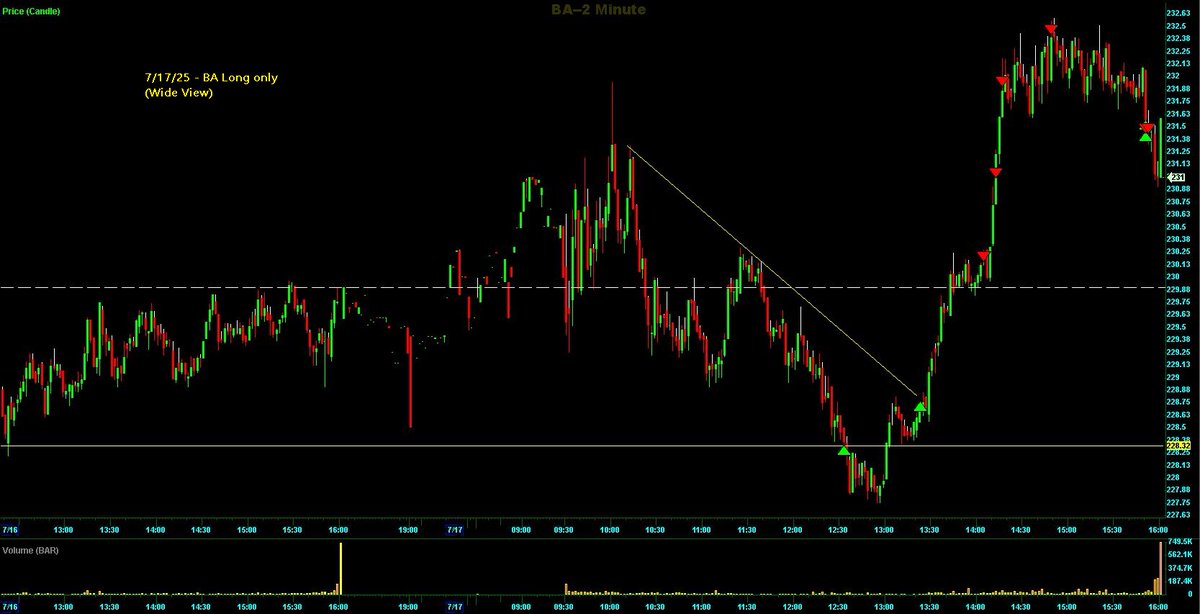
Task: Click the 231.5 price axis label
Action: (x=1176, y=126)
